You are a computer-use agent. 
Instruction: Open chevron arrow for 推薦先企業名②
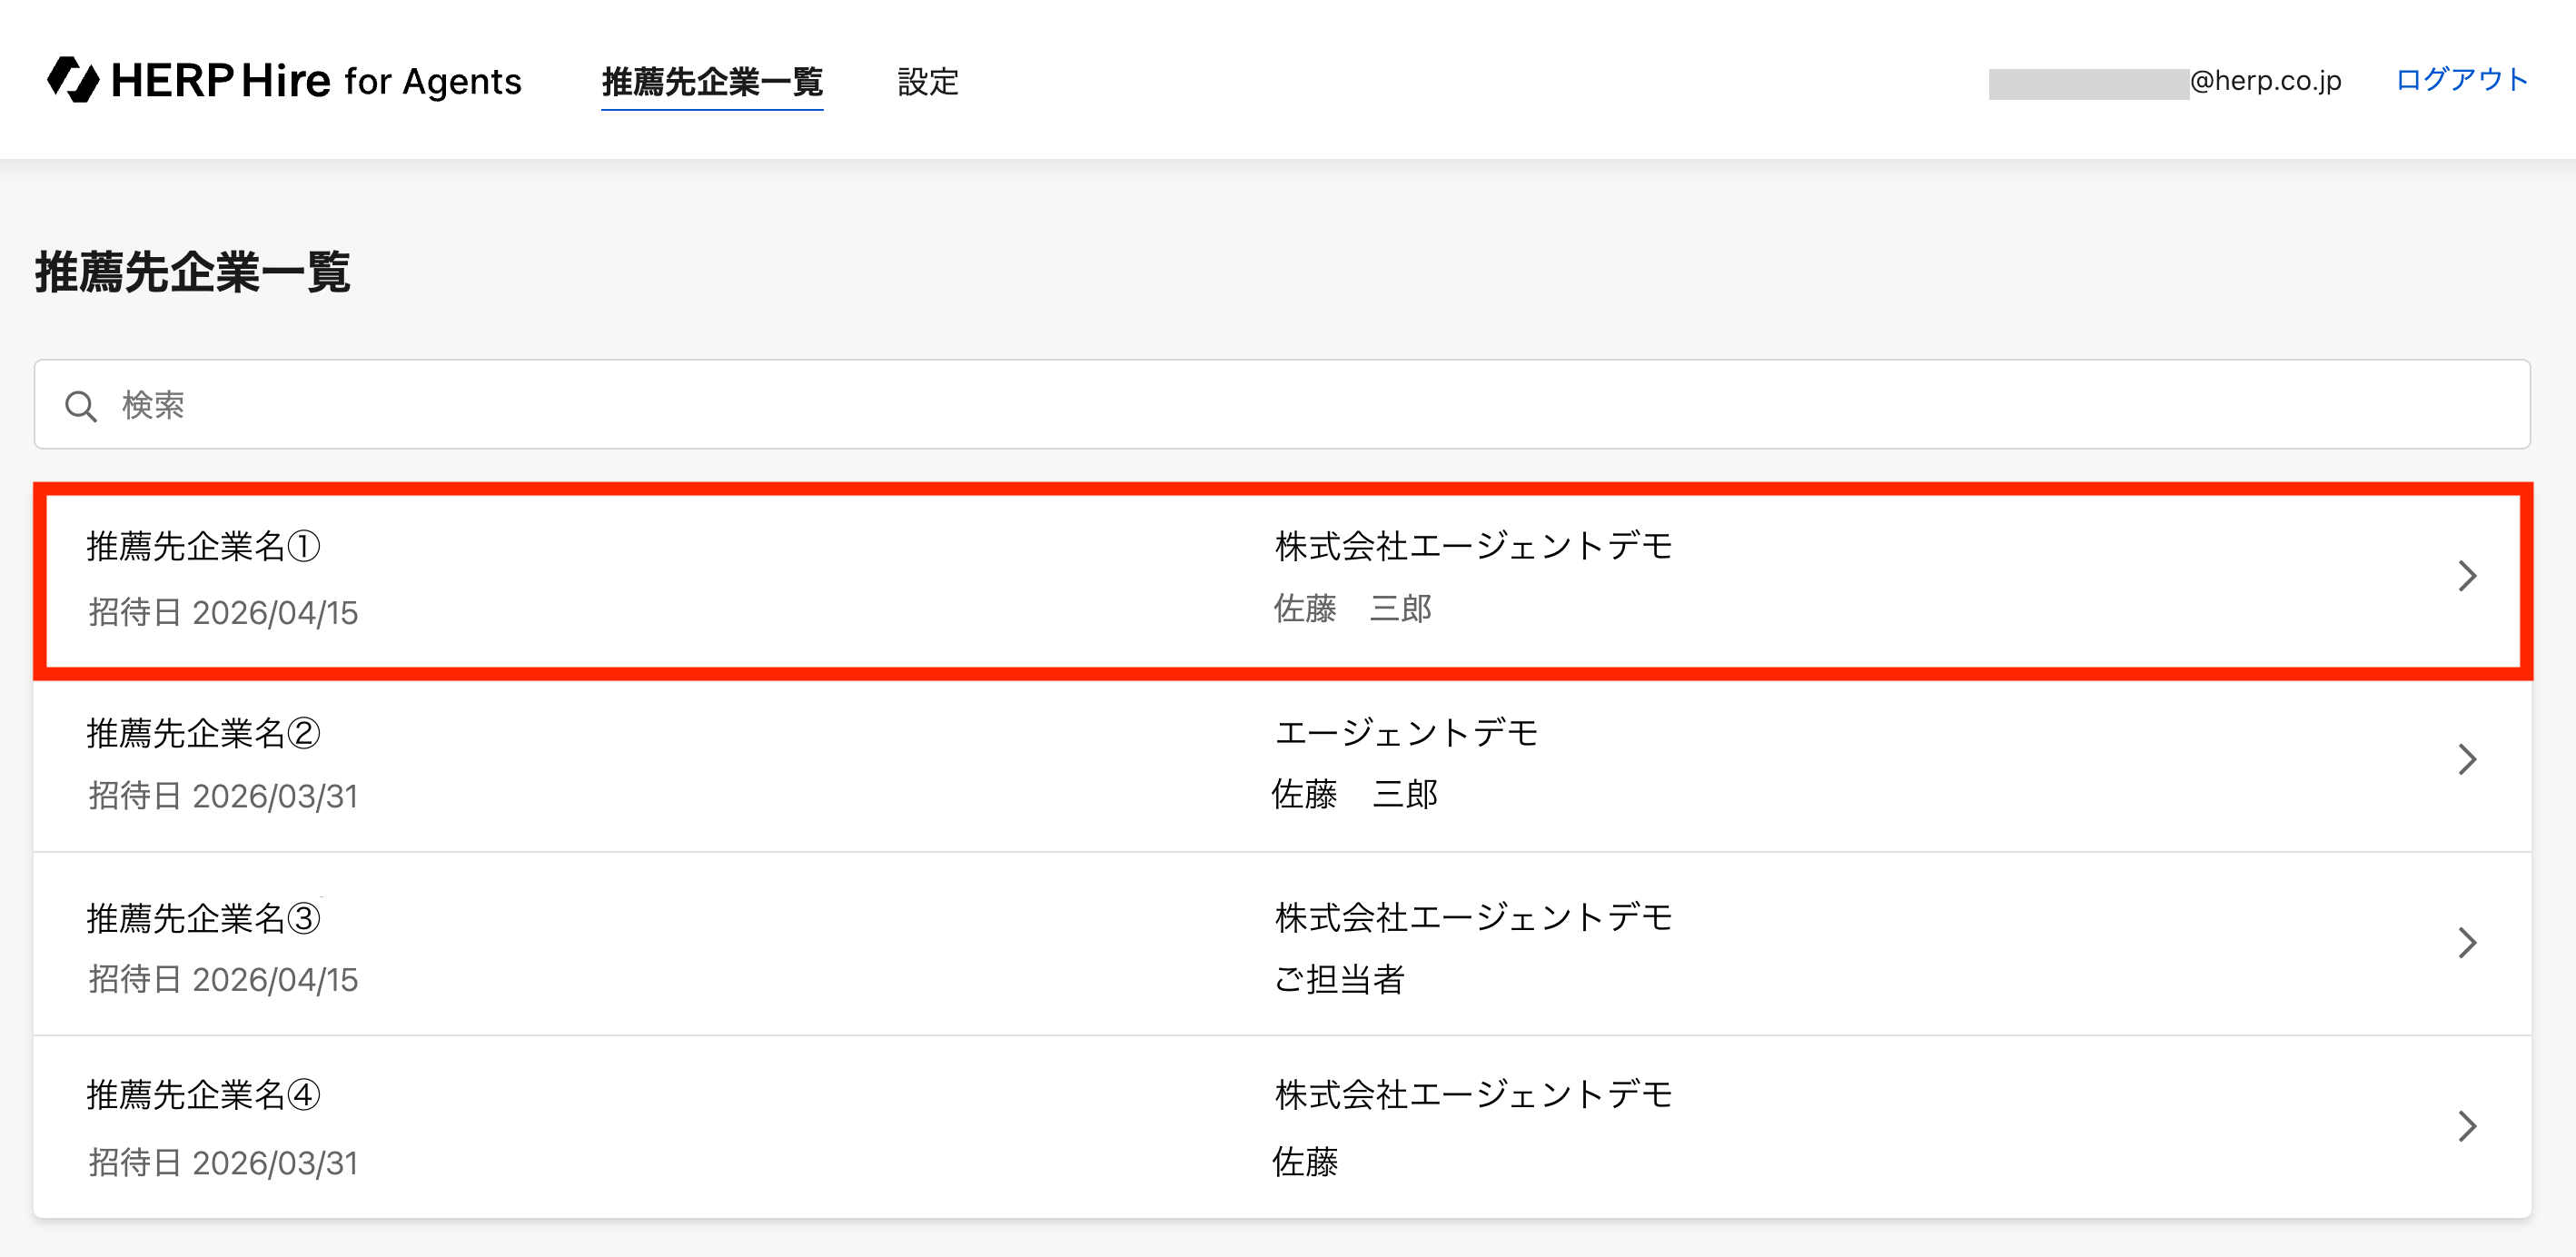pos(2467,759)
